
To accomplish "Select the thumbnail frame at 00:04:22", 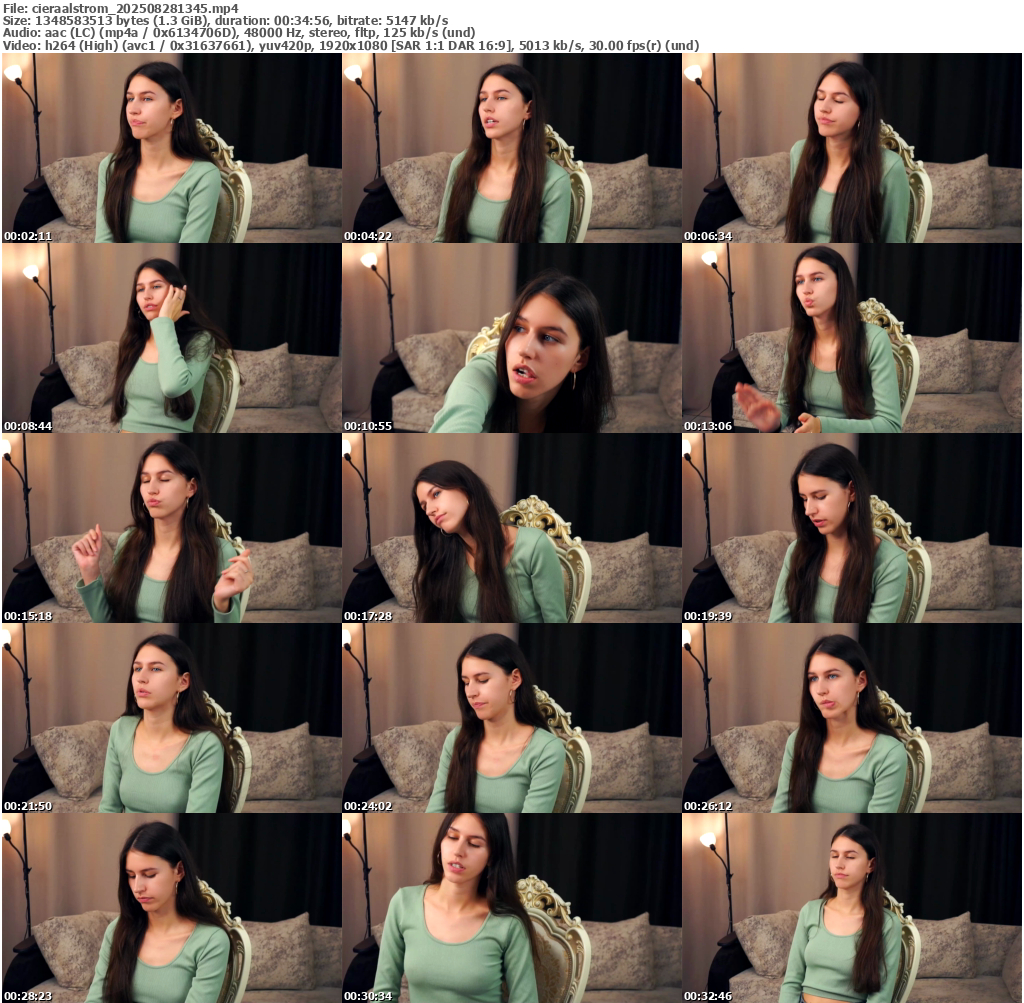I will click(512, 148).
